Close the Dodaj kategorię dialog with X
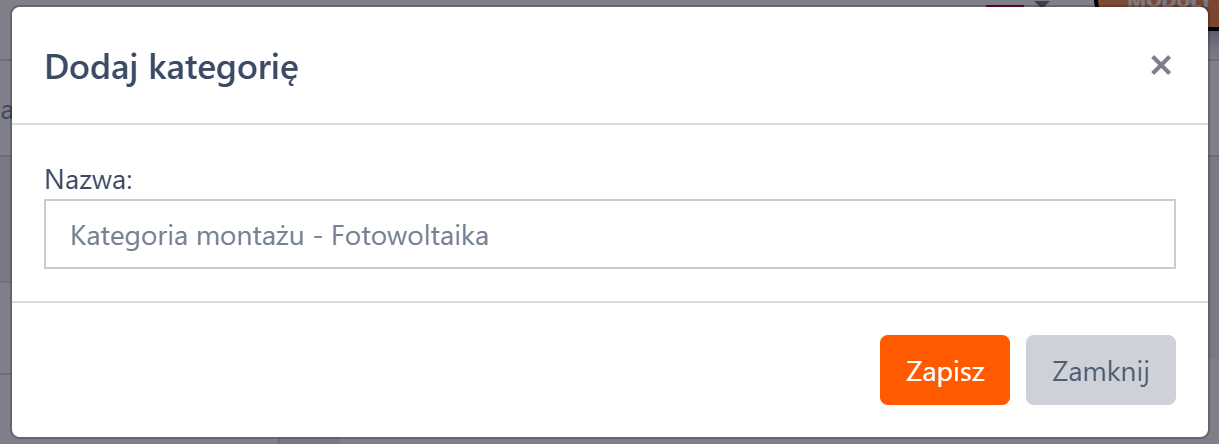Image resolution: width=1219 pixels, height=444 pixels. (x=1160, y=66)
